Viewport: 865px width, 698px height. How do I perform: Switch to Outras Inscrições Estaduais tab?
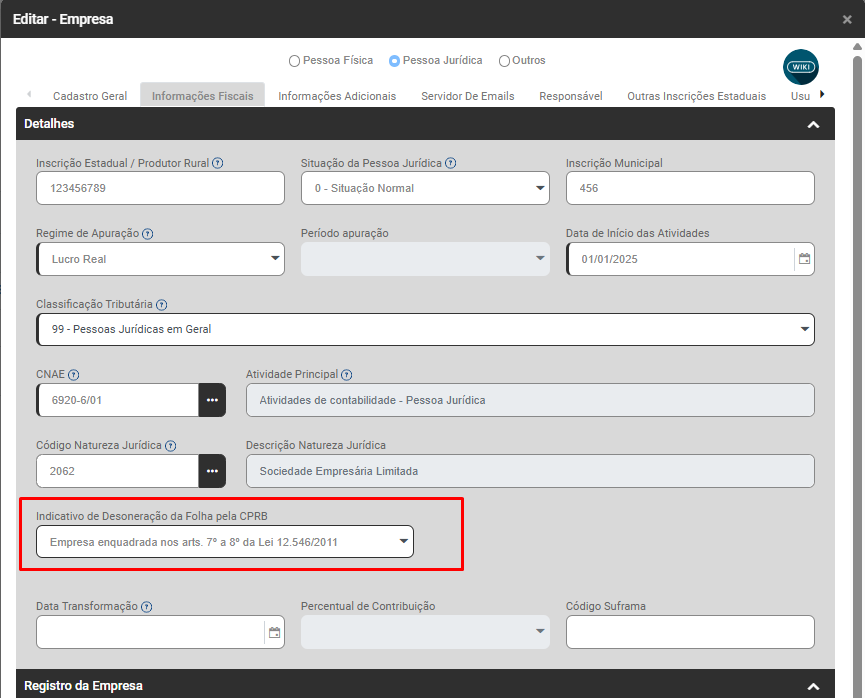point(697,96)
